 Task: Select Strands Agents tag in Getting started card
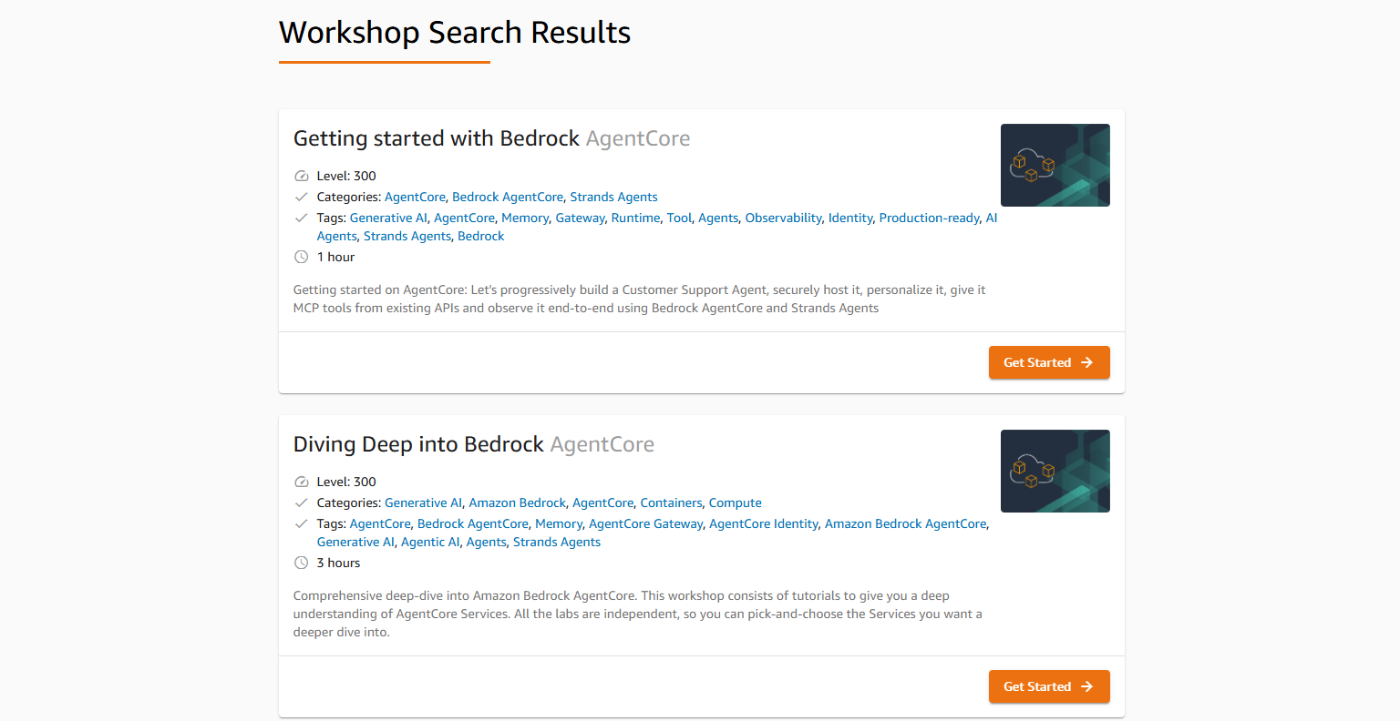point(407,236)
